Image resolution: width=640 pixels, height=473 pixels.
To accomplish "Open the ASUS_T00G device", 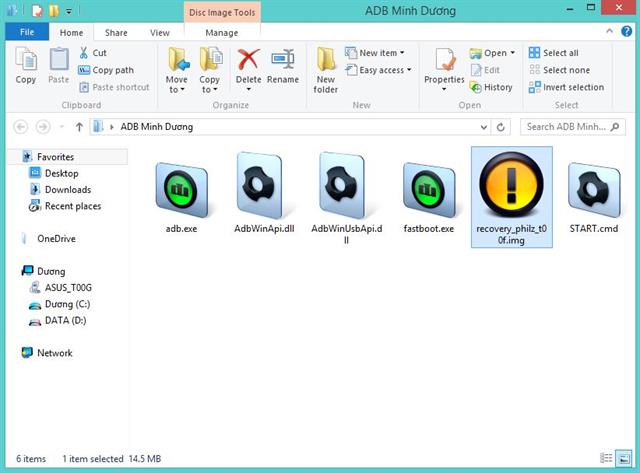I will click(68, 288).
